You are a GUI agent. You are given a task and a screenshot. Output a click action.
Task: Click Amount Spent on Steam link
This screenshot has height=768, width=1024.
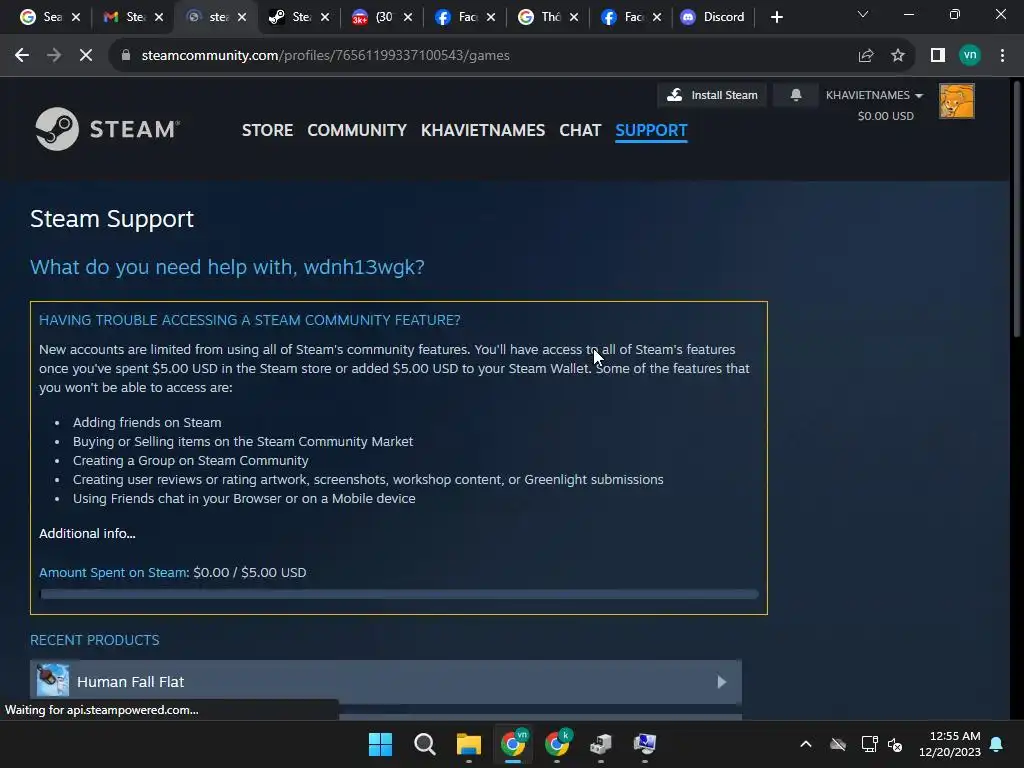pyautogui.click(x=114, y=573)
